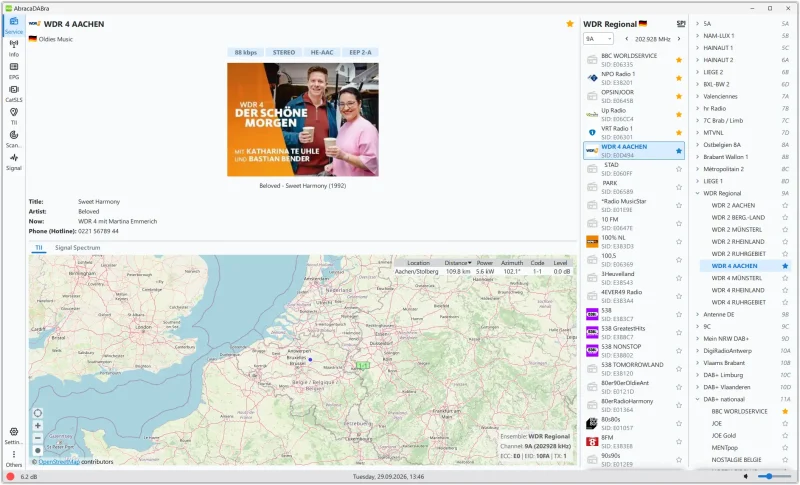Unfavorite BBC WORLDSERVICE in service list
This screenshot has width=800, height=485.
coord(679,60)
